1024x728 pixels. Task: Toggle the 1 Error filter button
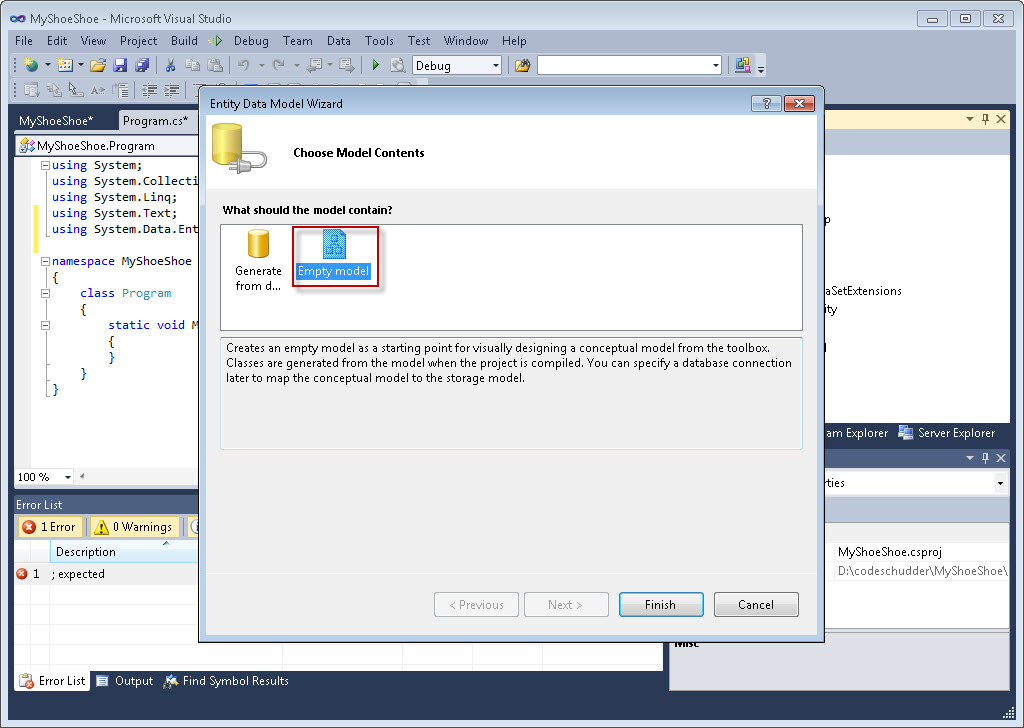50,527
